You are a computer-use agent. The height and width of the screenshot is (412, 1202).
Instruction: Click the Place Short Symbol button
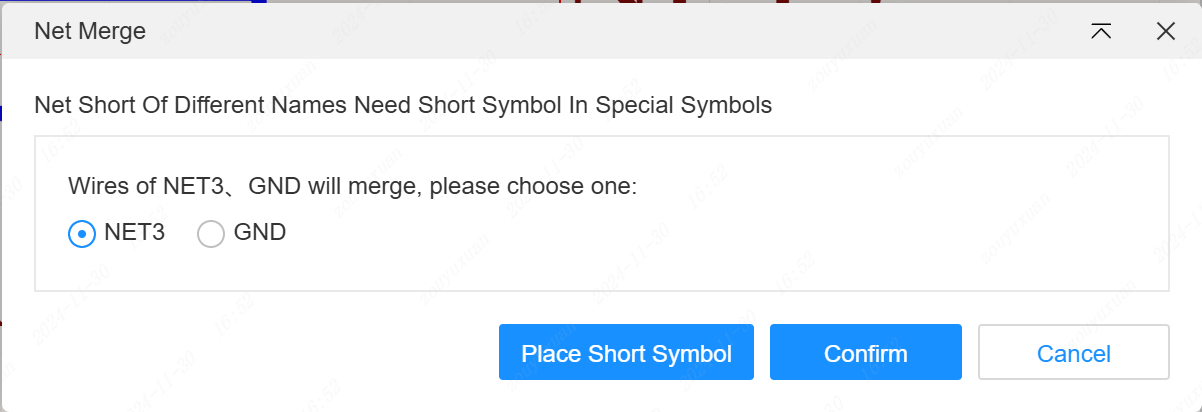pyautogui.click(x=626, y=353)
